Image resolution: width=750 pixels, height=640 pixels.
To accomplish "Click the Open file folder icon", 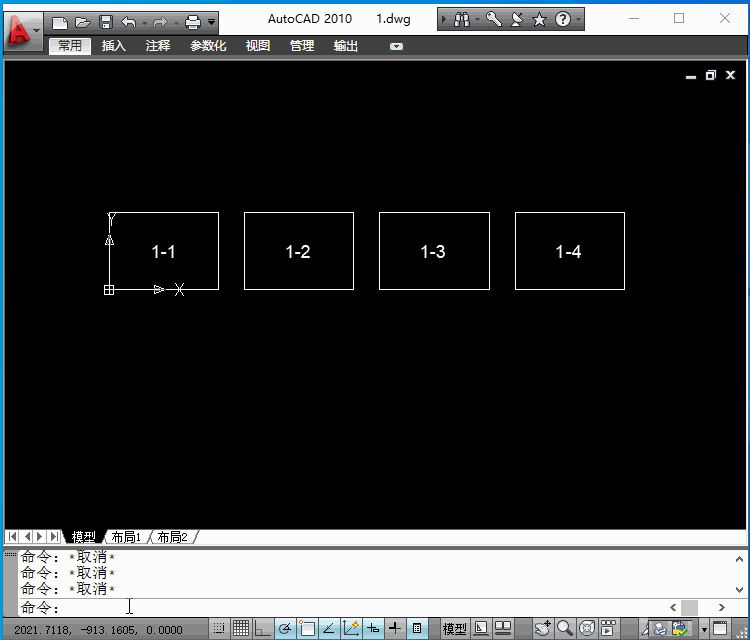I will click(x=83, y=22).
